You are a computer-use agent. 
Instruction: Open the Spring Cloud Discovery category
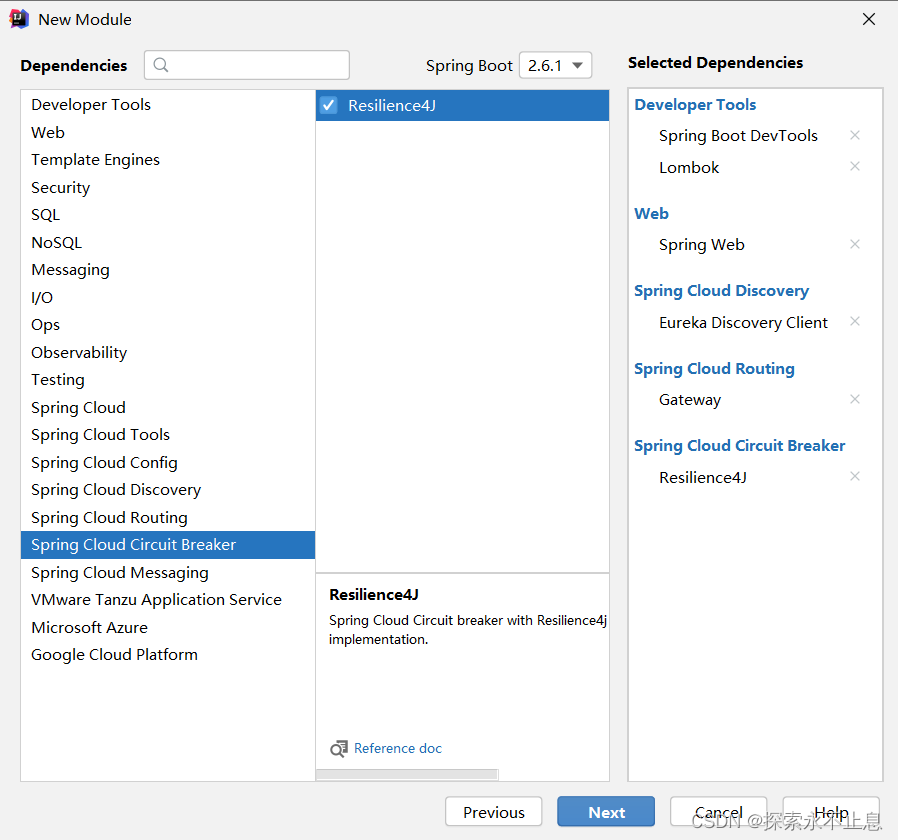point(116,490)
